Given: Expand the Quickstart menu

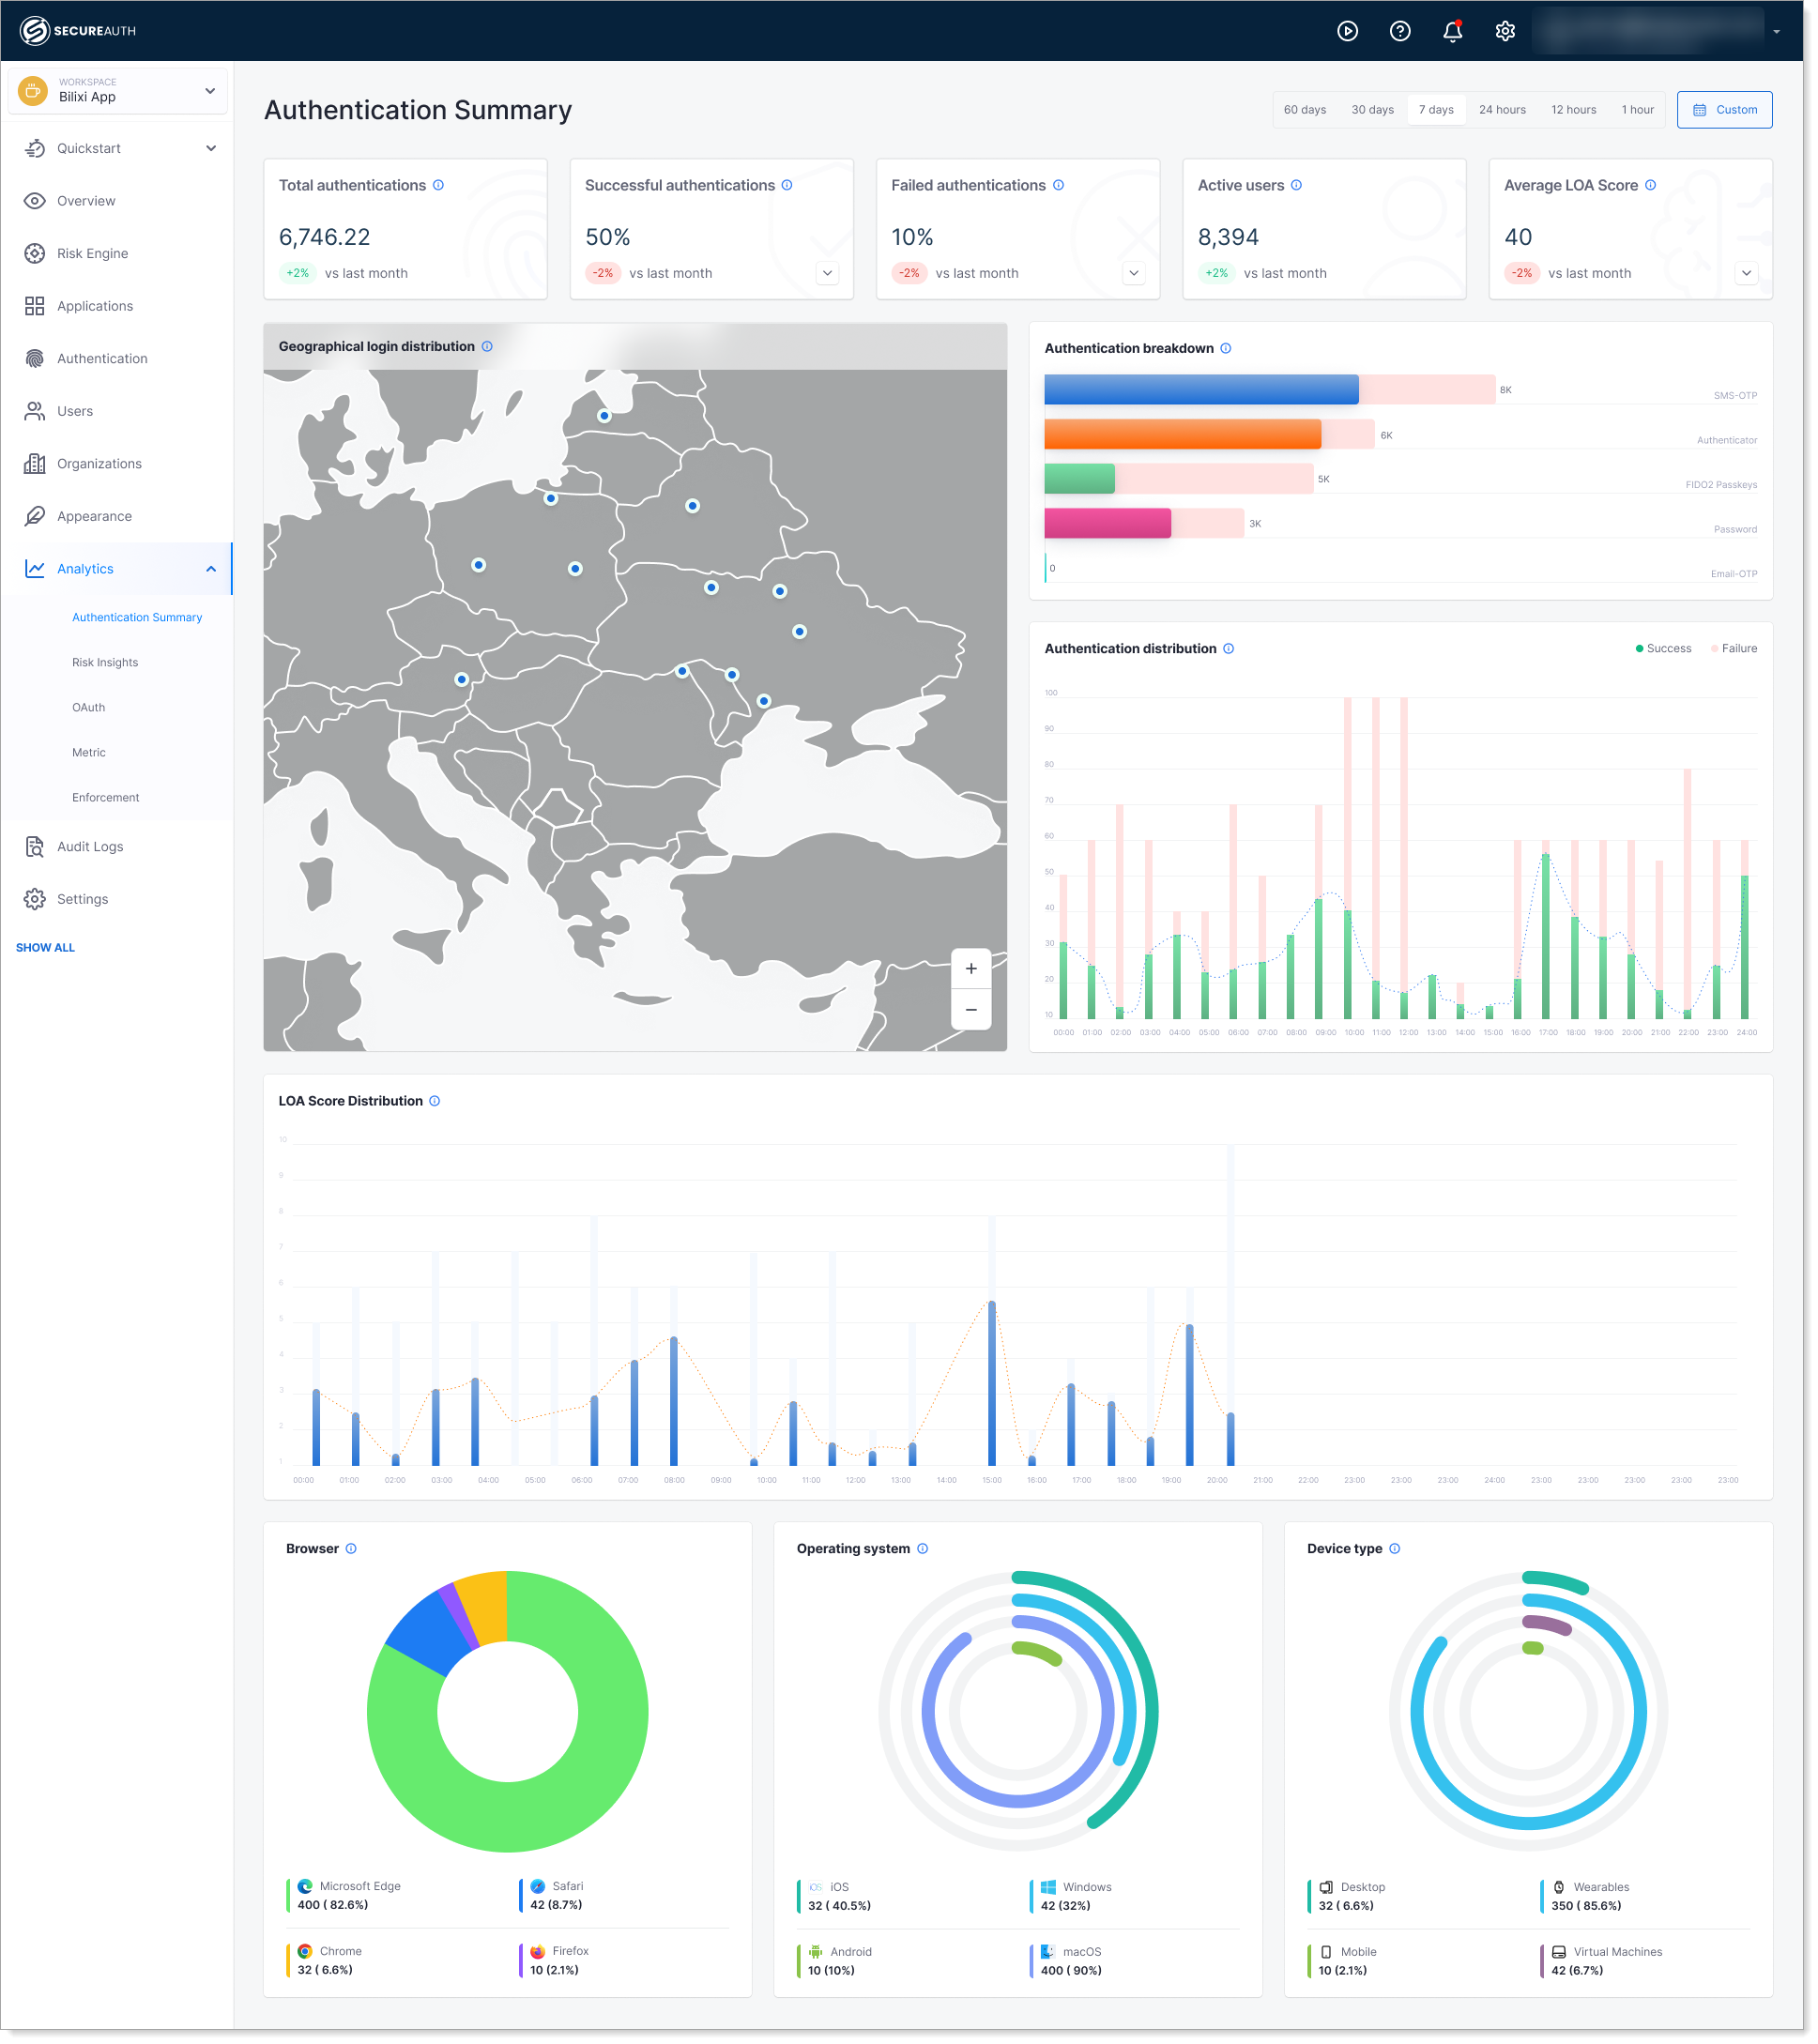Looking at the screenshot, I should pyautogui.click(x=210, y=148).
